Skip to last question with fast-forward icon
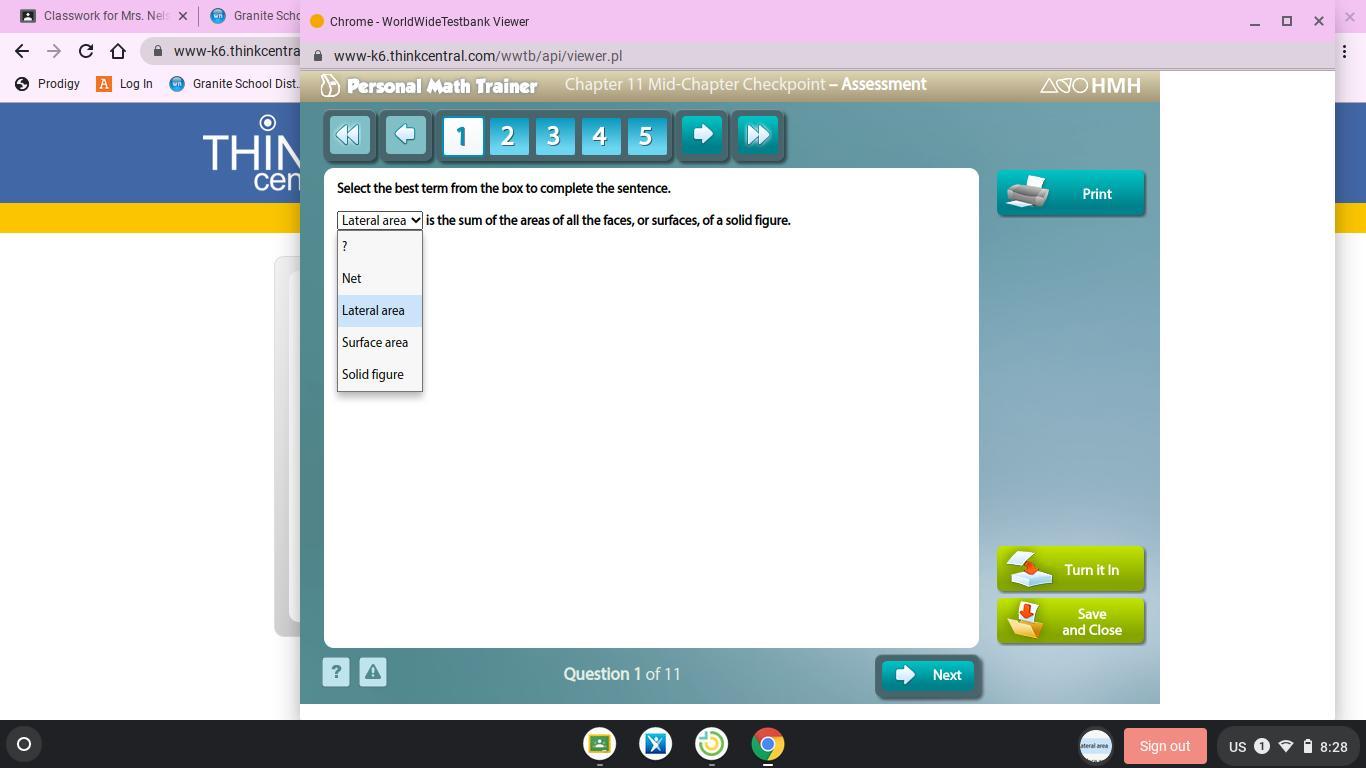The height and width of the screenshot is (768, 1366). pyautogui.click(x=759, y=135)
